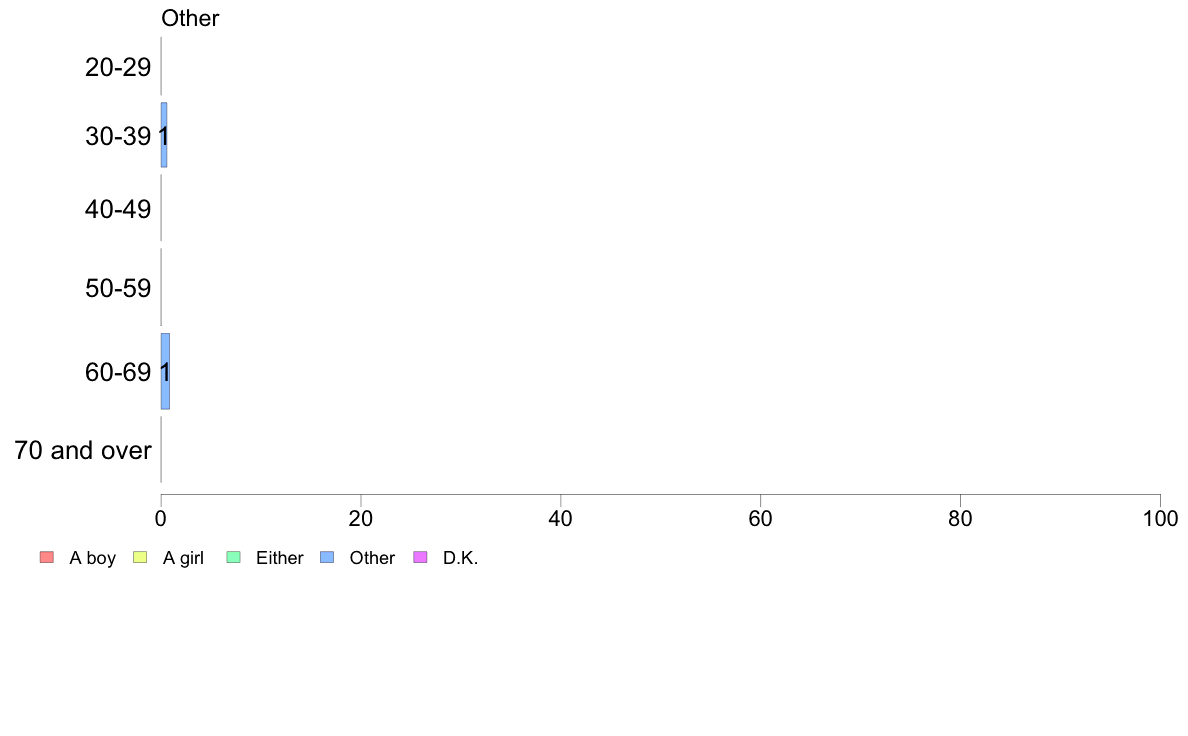The height and width of the screenshot is (736, 1188).
Task: Click the A boy legend text
Action: (92, 558)
